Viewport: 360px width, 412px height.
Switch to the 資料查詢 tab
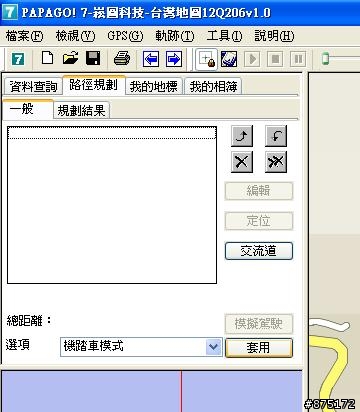33,87
